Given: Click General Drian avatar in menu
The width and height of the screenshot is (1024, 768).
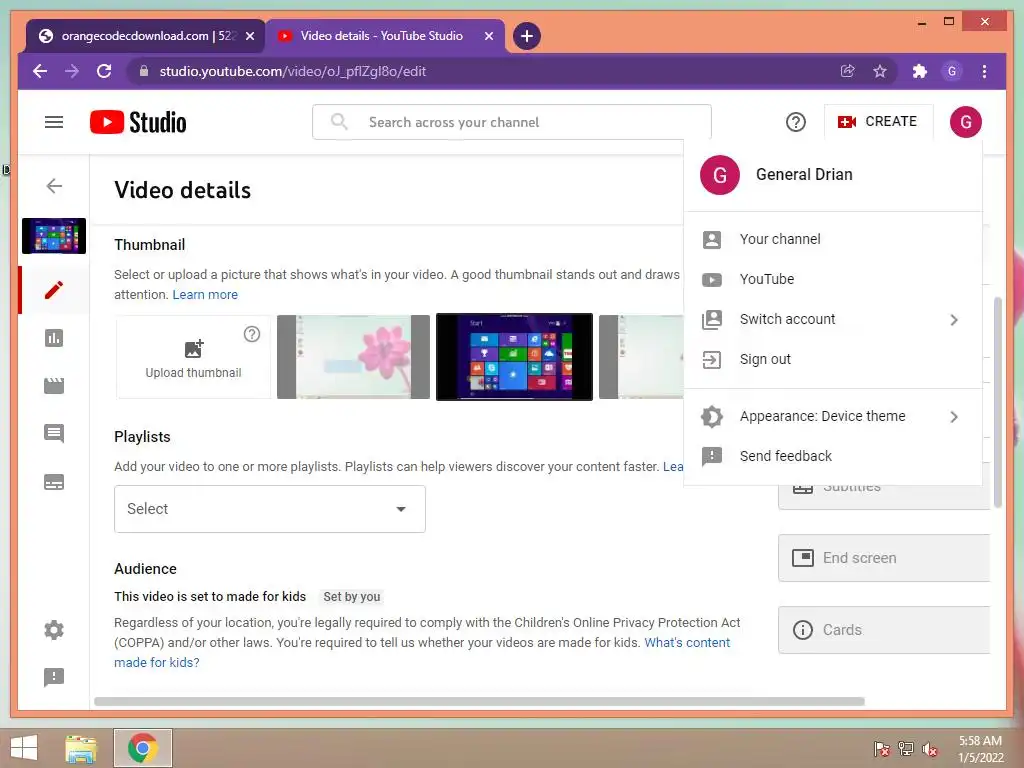Looking at the screenshot, I should click(720, 175).
